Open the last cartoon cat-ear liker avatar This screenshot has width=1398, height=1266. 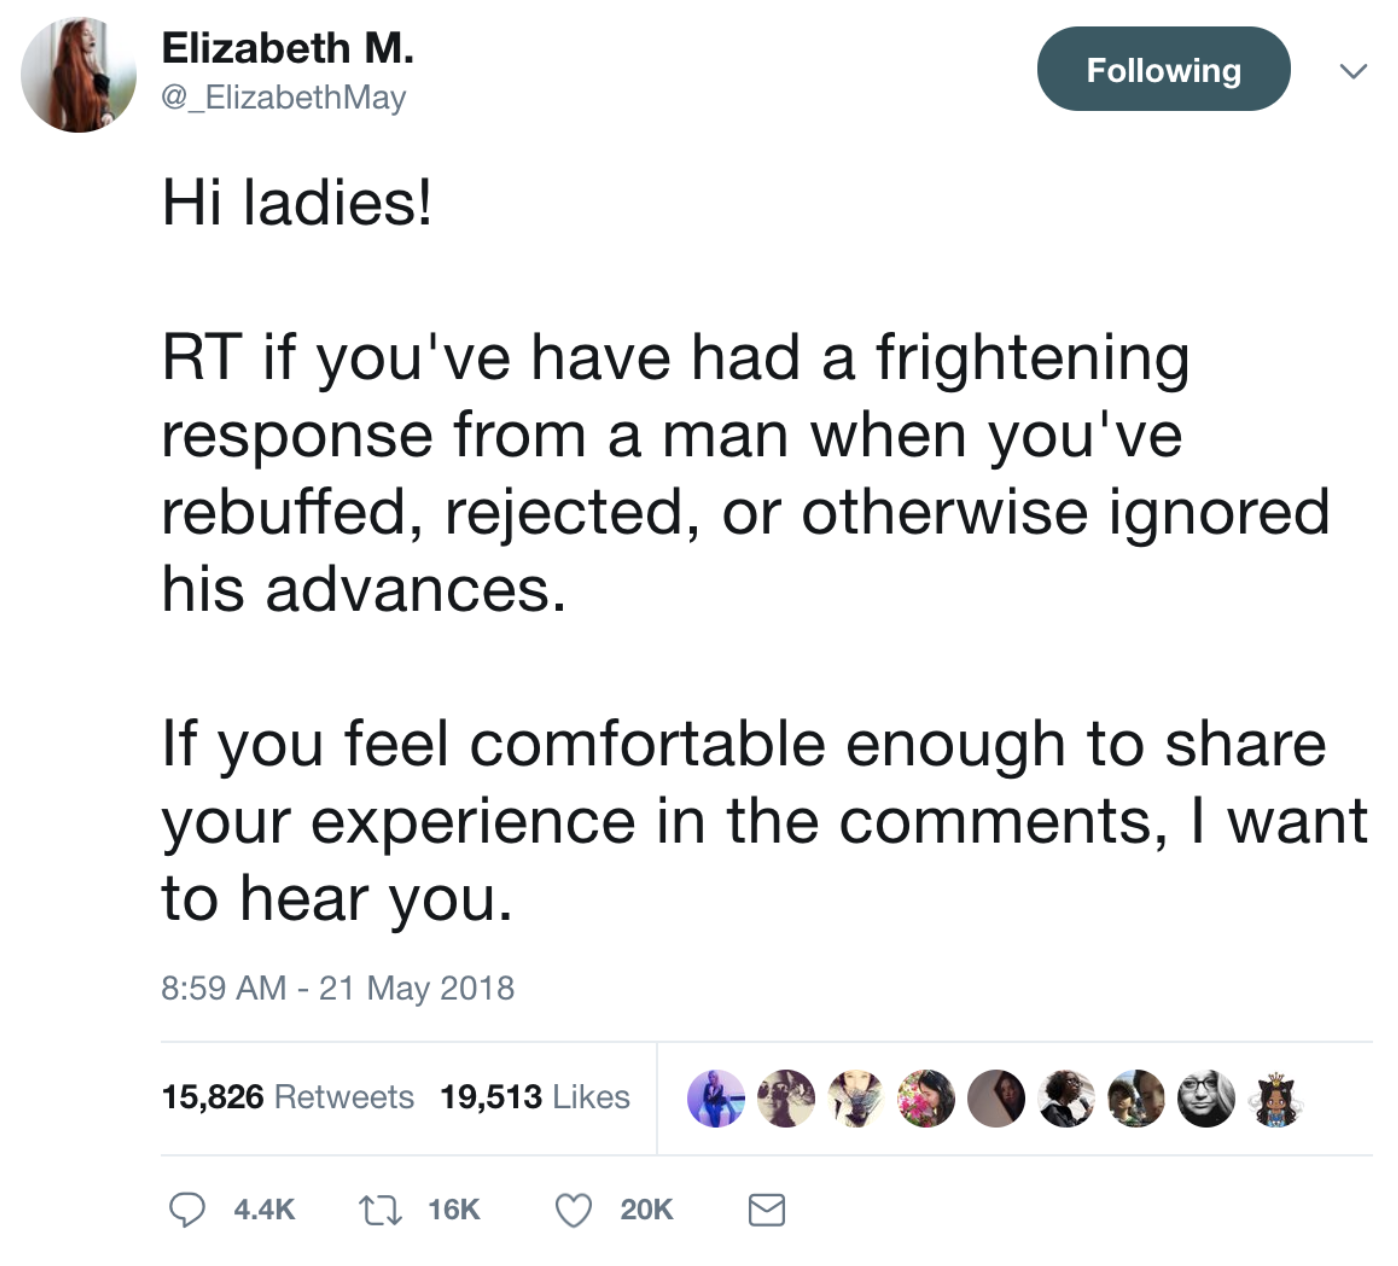pyautogui.click(x=1276, y=1098)
